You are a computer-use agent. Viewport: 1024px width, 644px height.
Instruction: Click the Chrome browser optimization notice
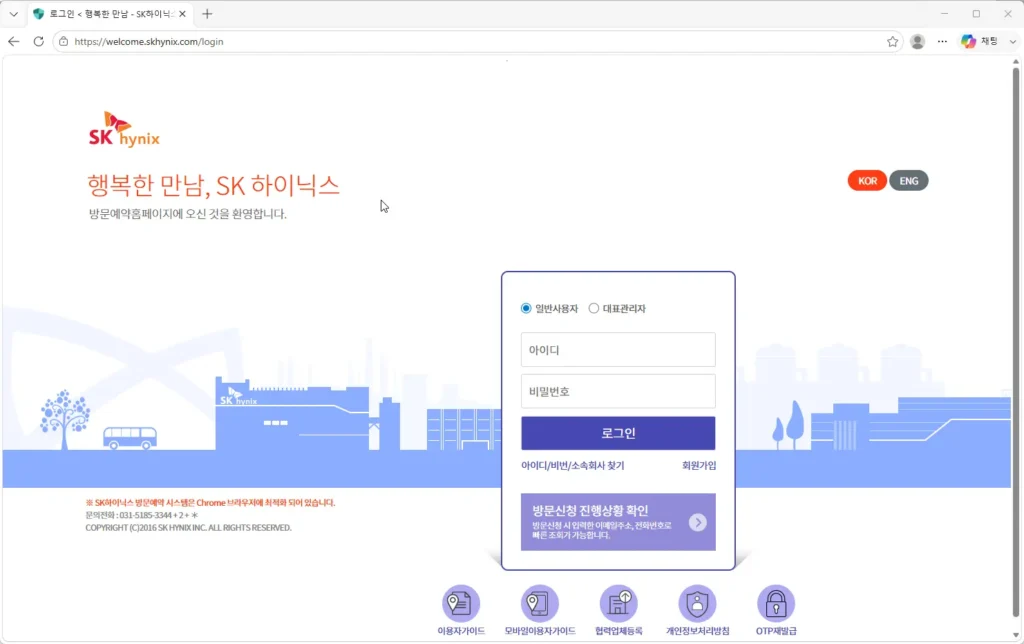(210, 502)
